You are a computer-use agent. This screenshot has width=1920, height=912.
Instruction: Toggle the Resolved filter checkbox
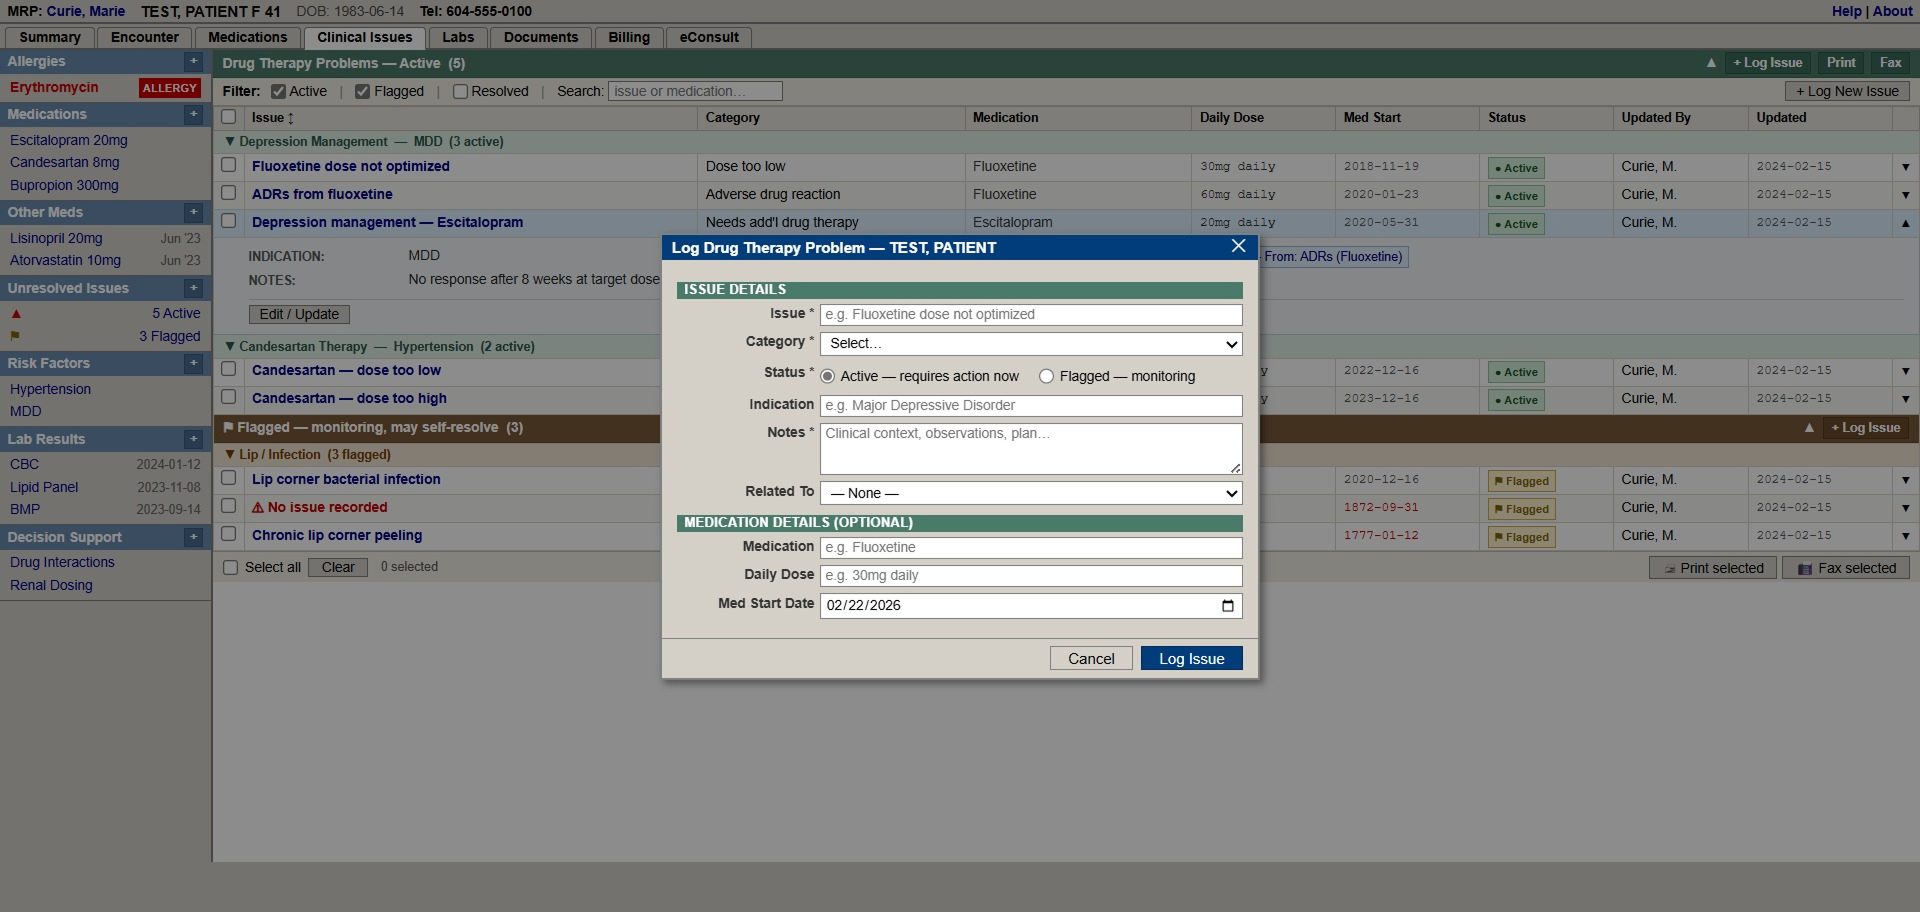point(460,92)
